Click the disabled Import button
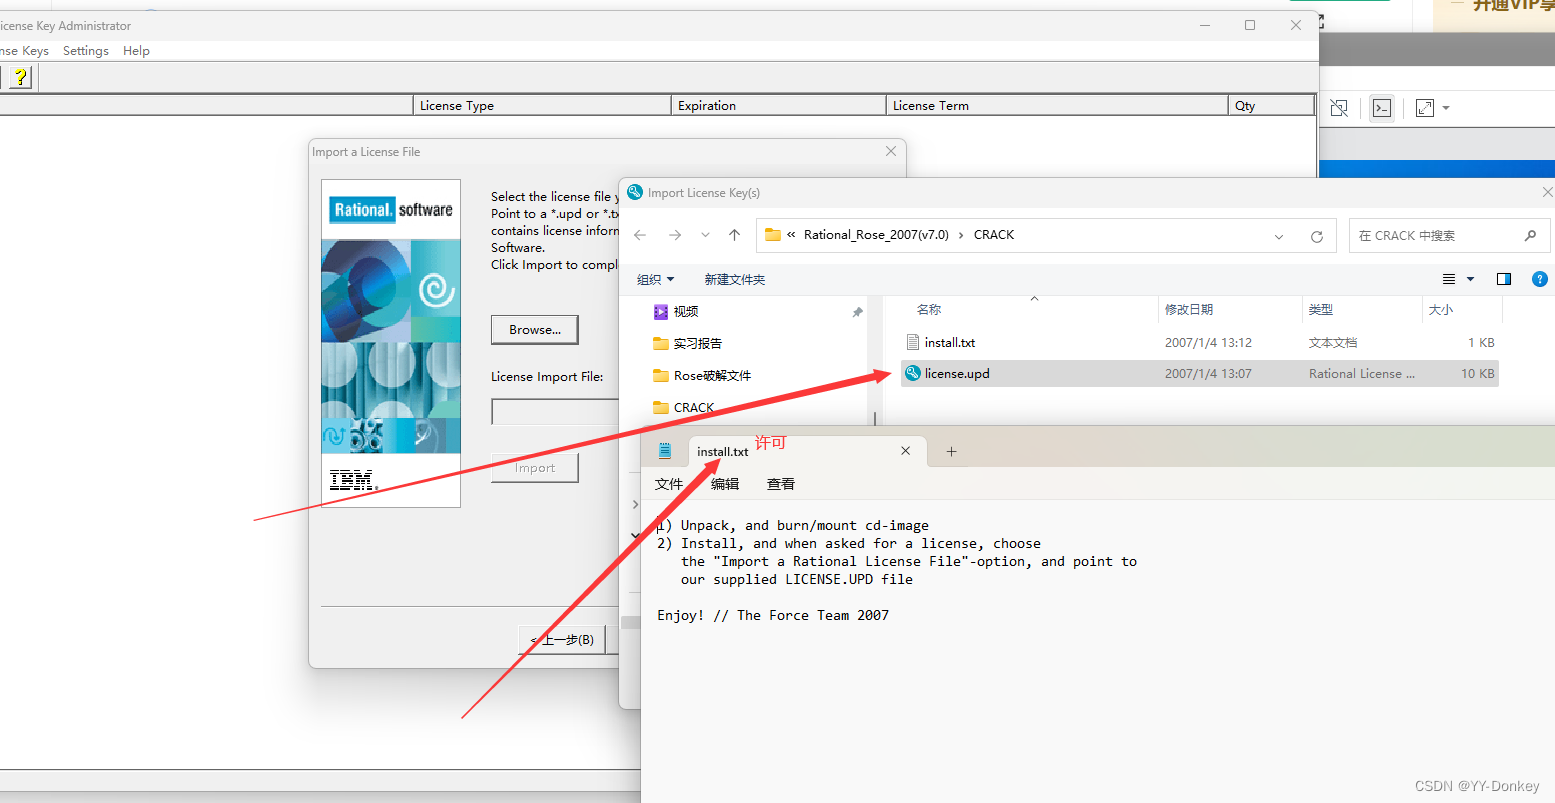This screenshot has height=803, width=1555. pos(535,468)
